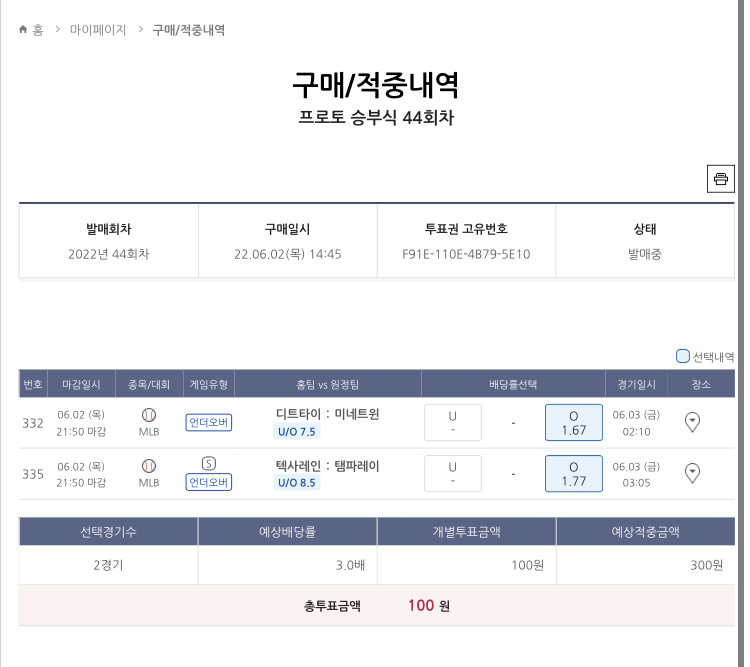Click 마감일시 column header
Screen dimensions: 750x667
point(81,384)
